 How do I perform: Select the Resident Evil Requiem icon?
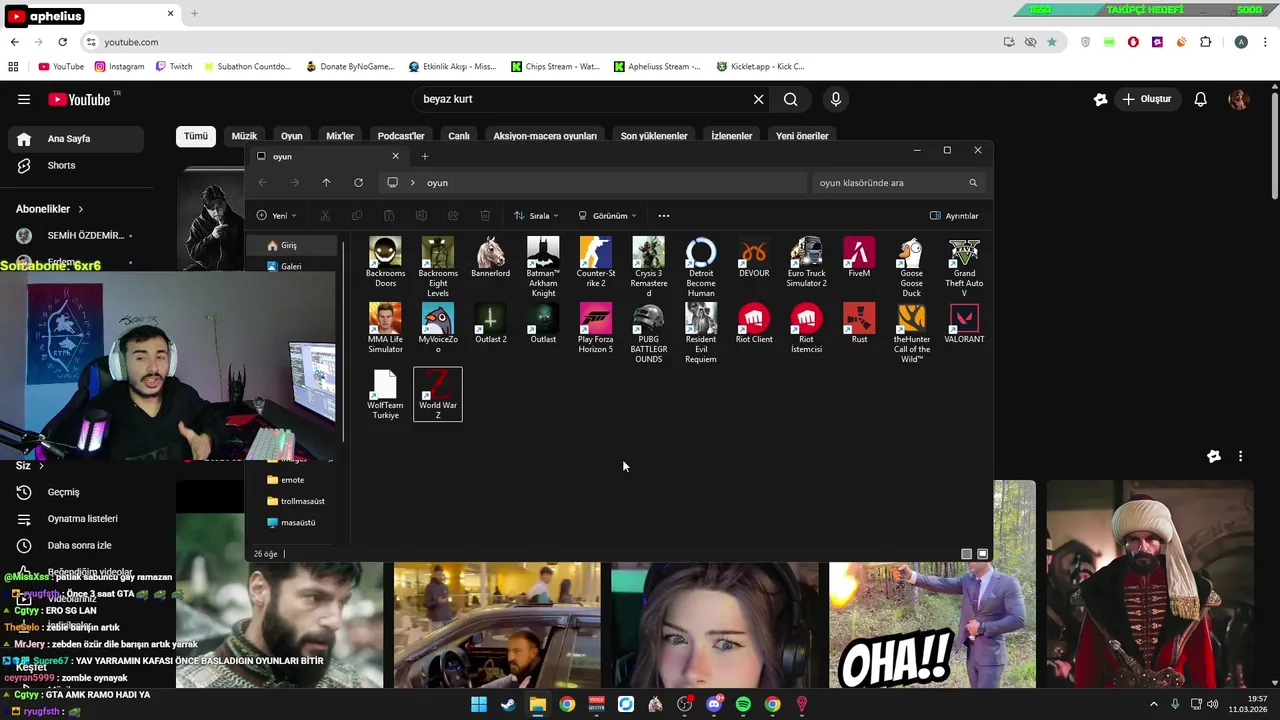(701, 334)
